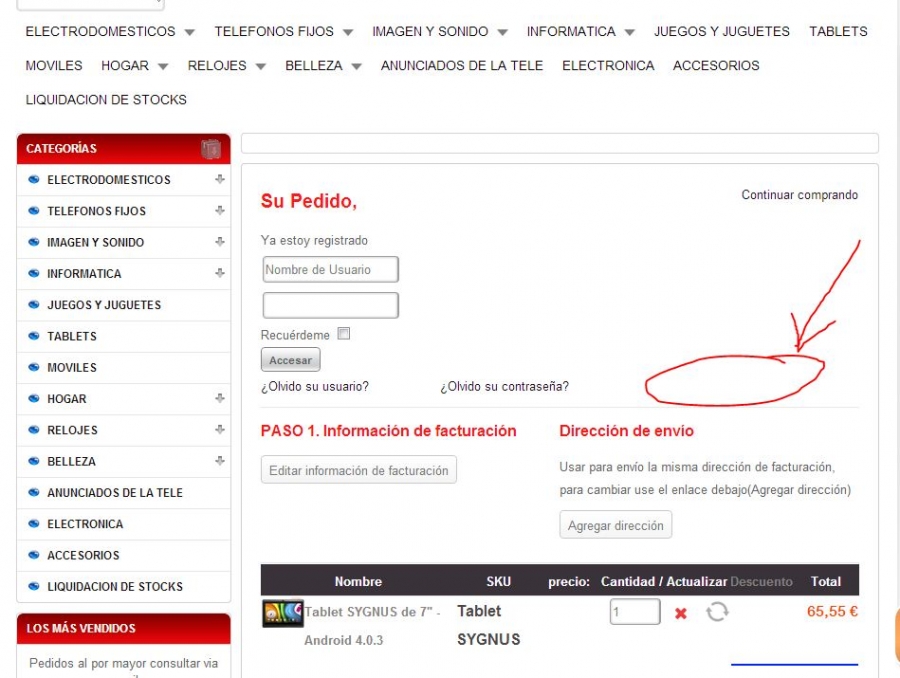Select ELECTRONICA in sidebar categories
900x678 pixels.
[x=85, y=524]
